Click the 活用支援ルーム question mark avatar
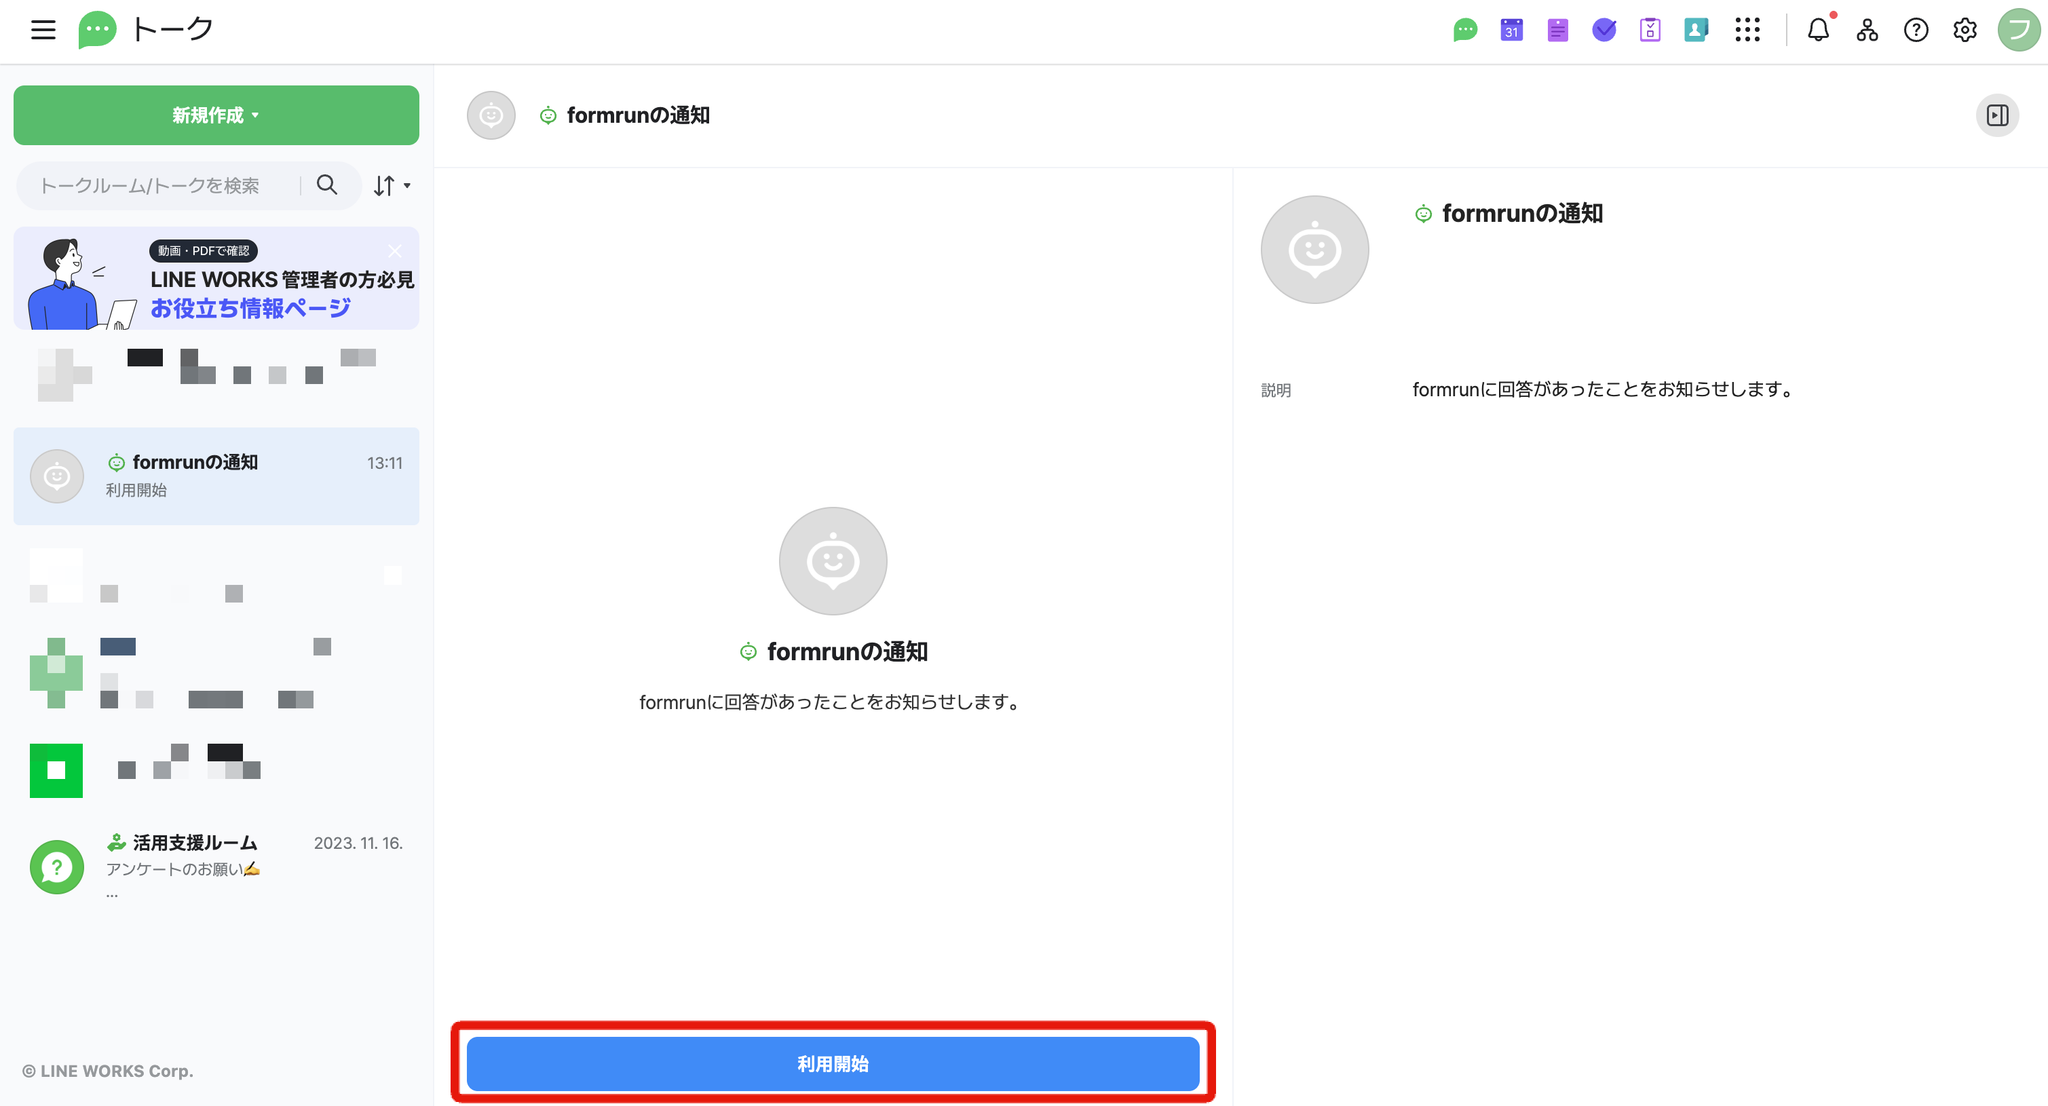The image size is (2048, 1106). click(x=56, y=866)
